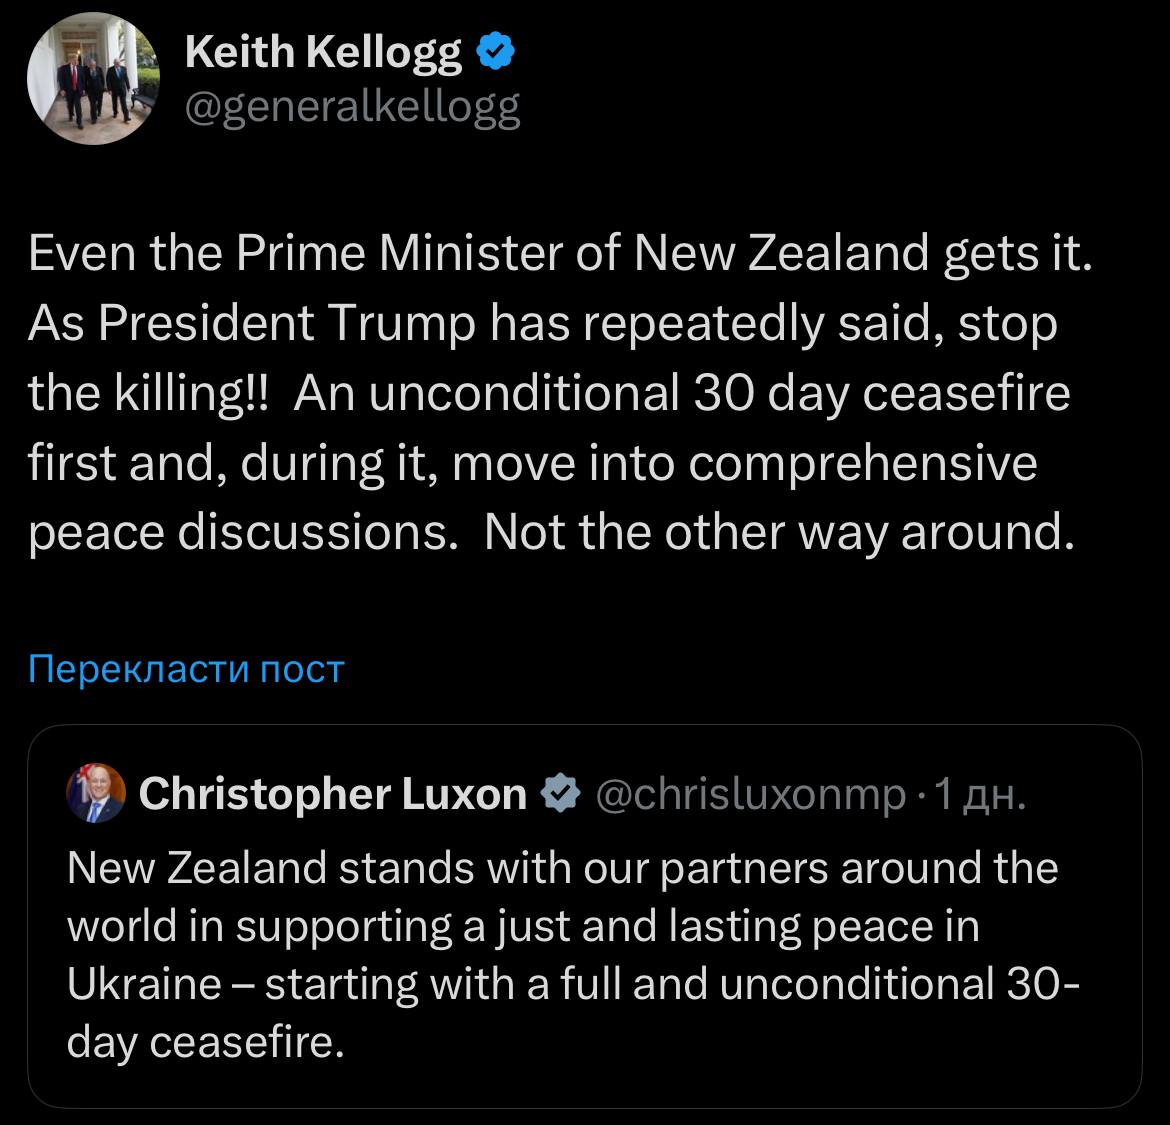
Task: Click the "Перекласти пост" translate link
Action: point(186,668)
